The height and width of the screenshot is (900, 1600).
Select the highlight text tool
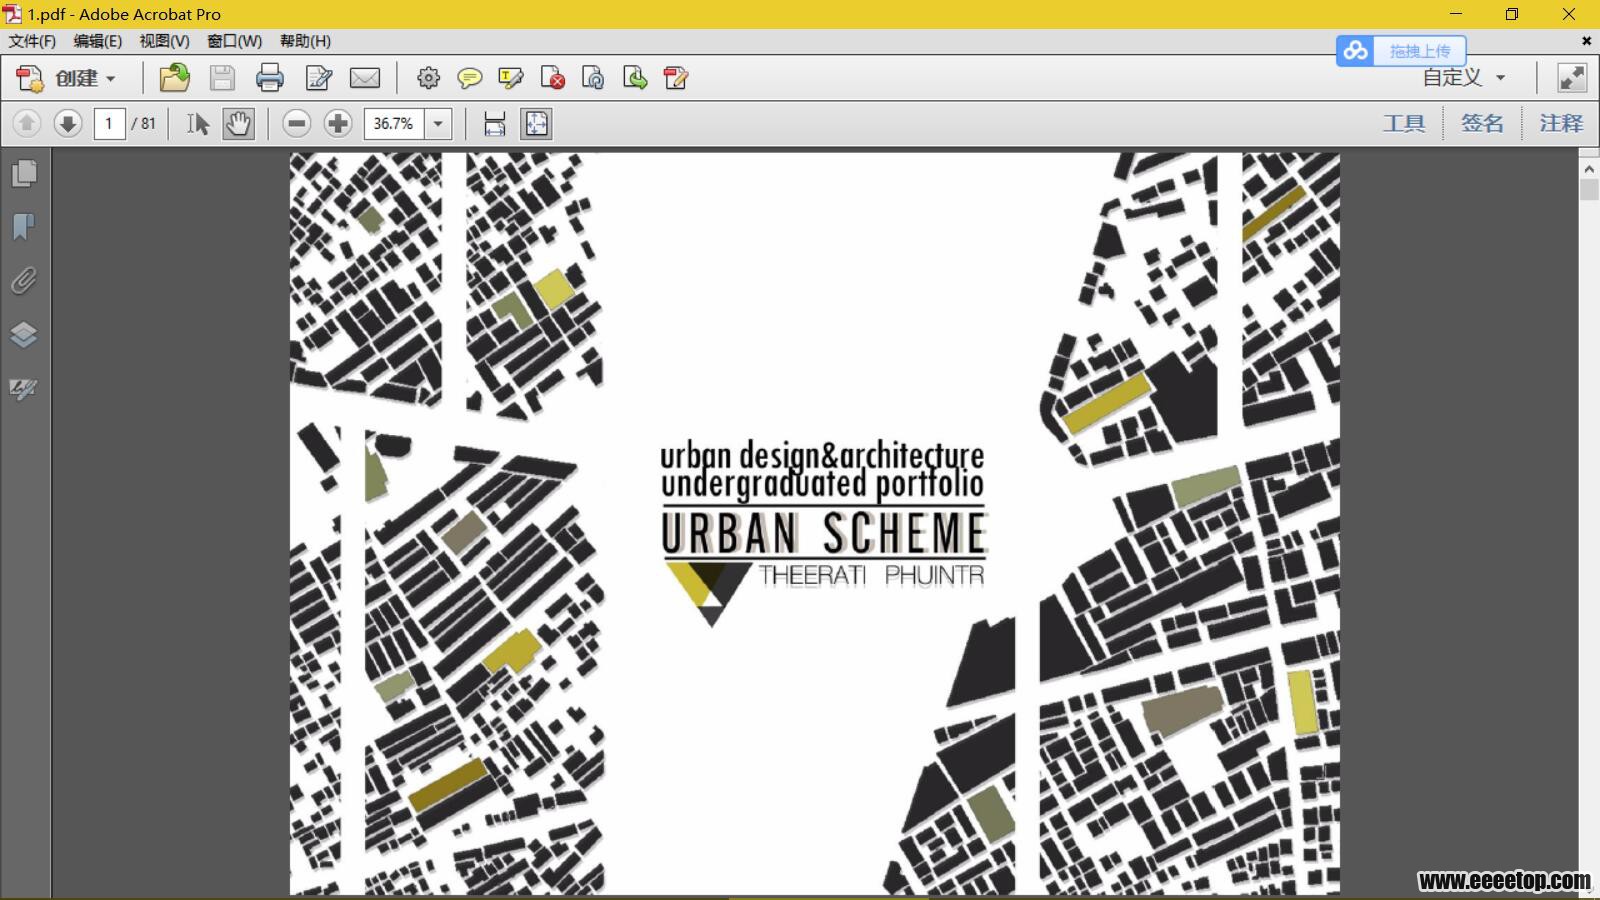pos(511,78)
